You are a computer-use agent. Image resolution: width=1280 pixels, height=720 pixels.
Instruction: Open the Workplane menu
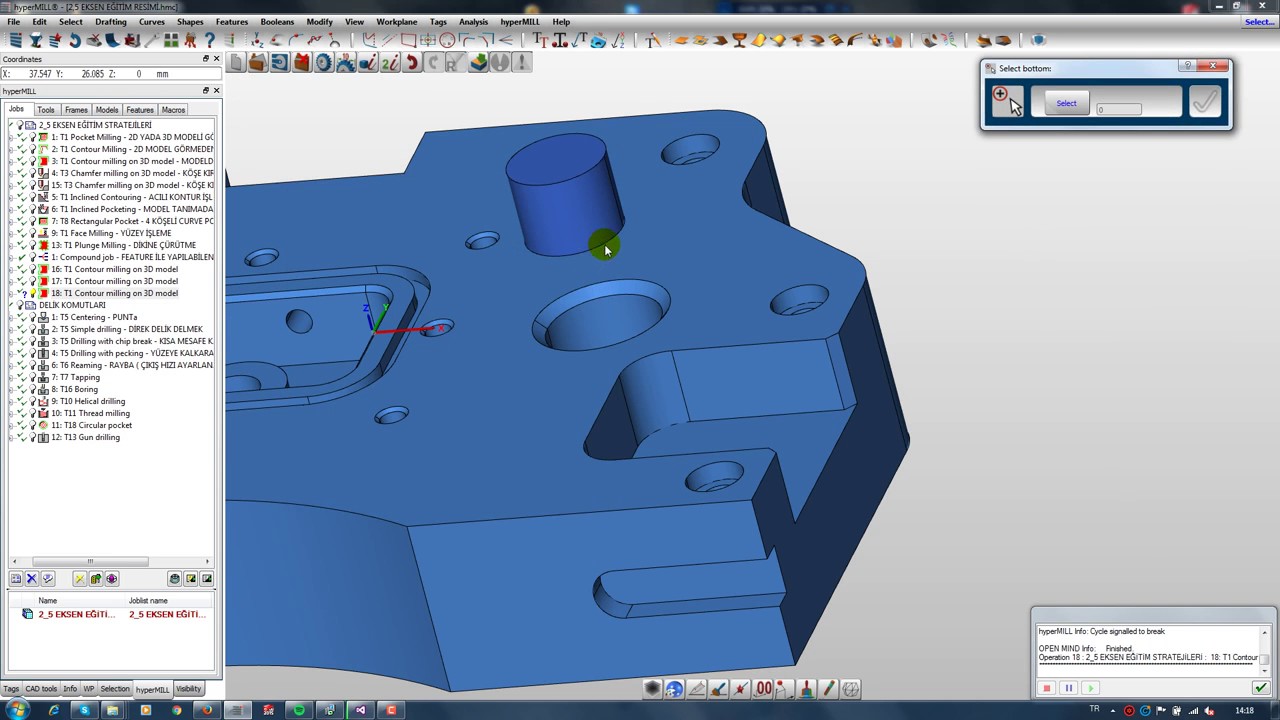(397, 22)
